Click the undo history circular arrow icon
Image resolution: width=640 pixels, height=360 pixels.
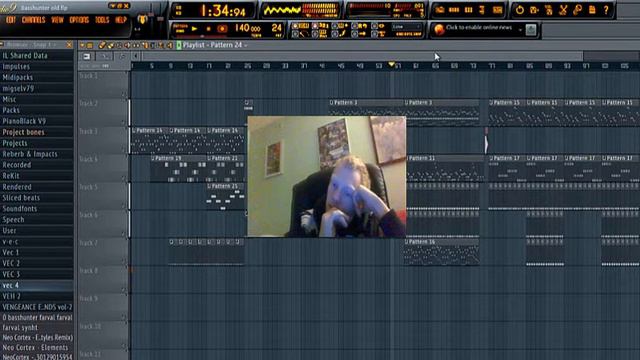(520, 10)
